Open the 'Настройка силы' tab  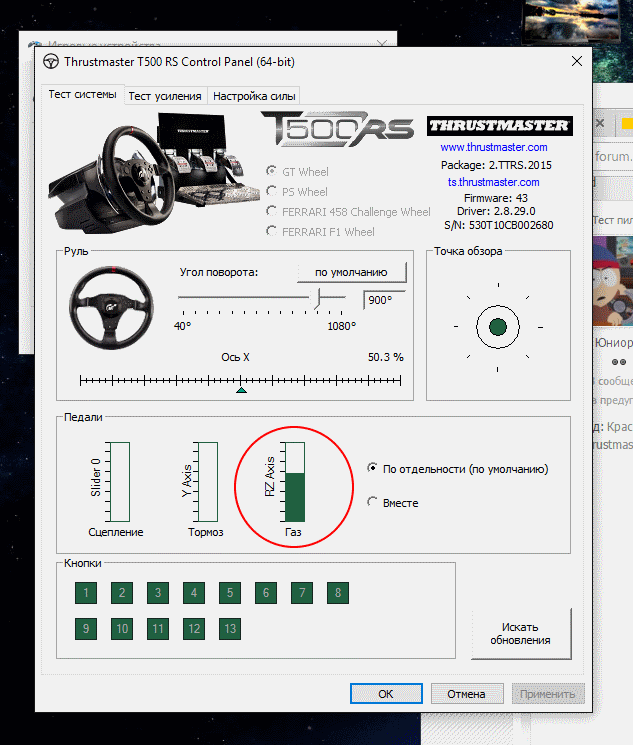(x=253, y=96)
